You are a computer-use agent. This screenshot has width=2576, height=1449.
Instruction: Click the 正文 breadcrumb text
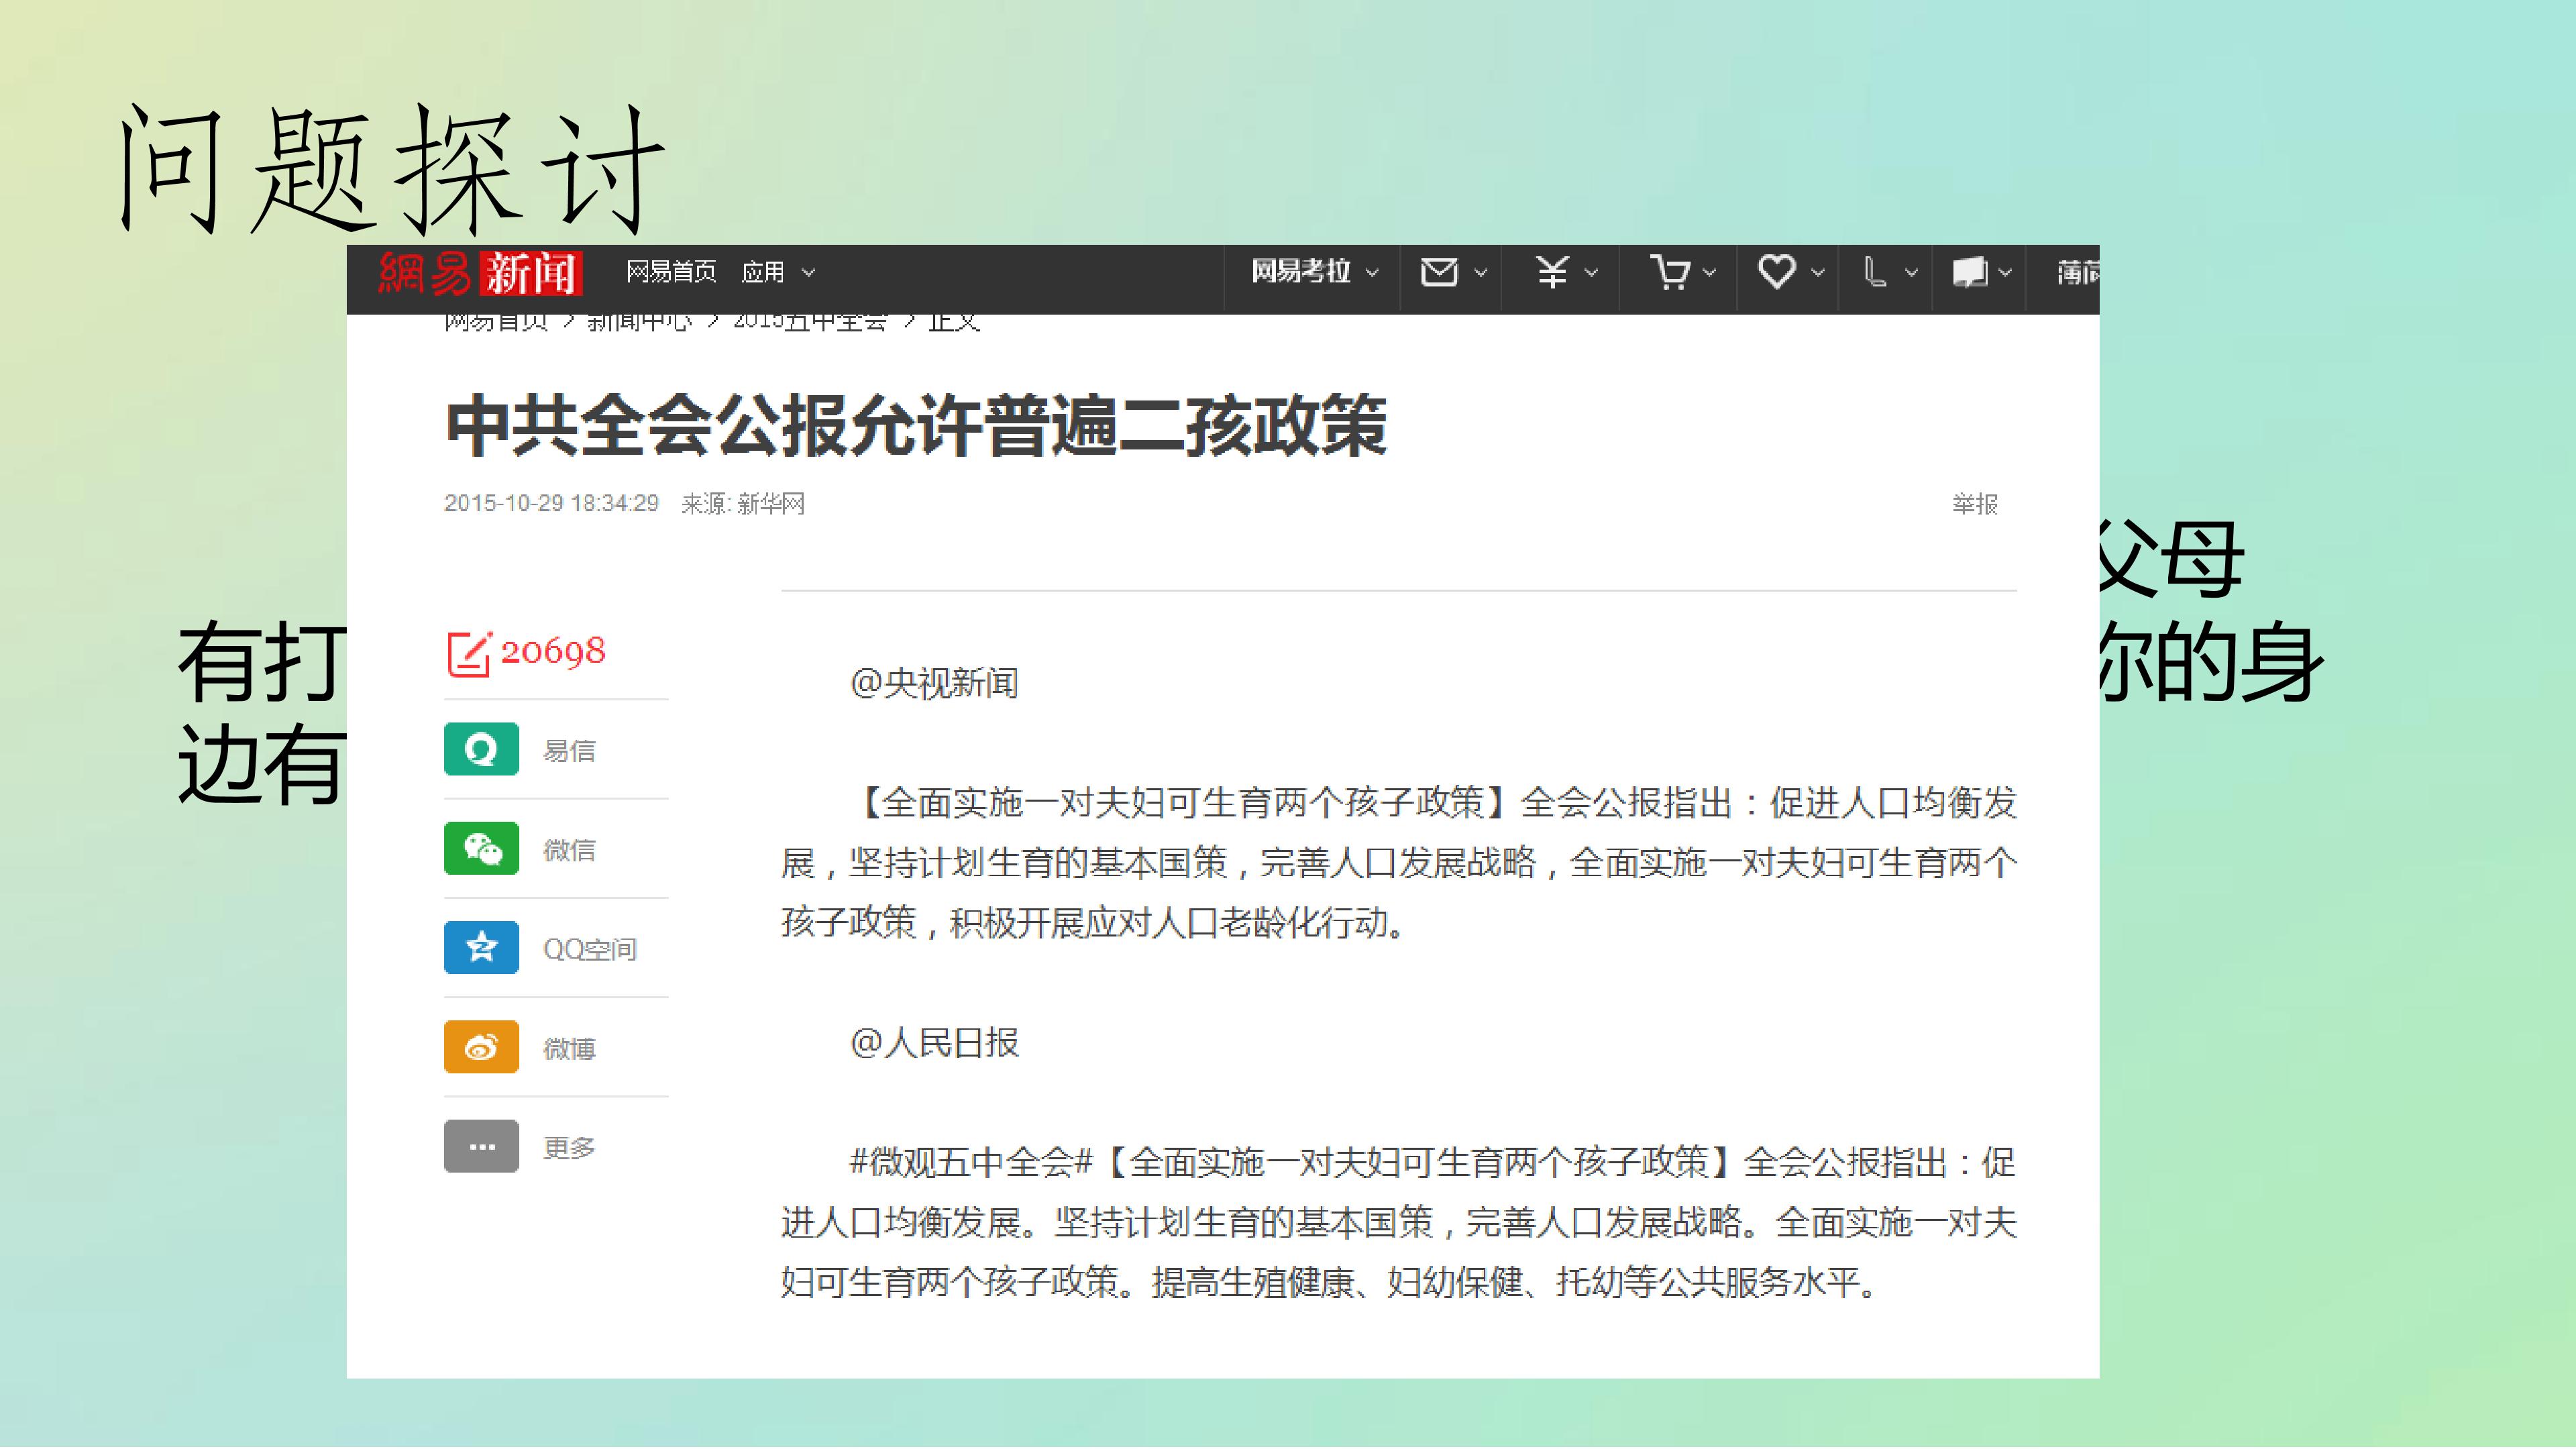(x=954, y=323)
